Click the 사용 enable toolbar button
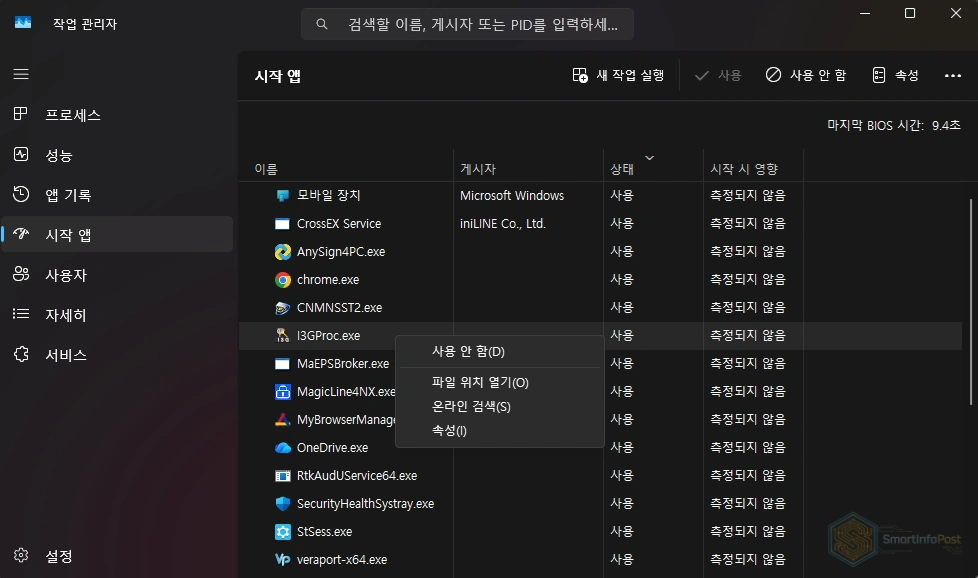Viewport: 978px width, 578px height. [x=718, y=75]
